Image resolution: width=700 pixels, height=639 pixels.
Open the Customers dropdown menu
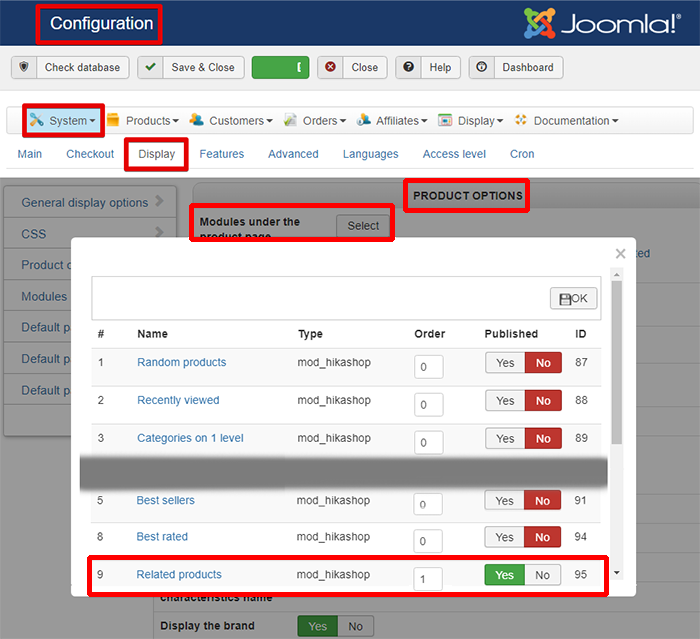(231, 120)
